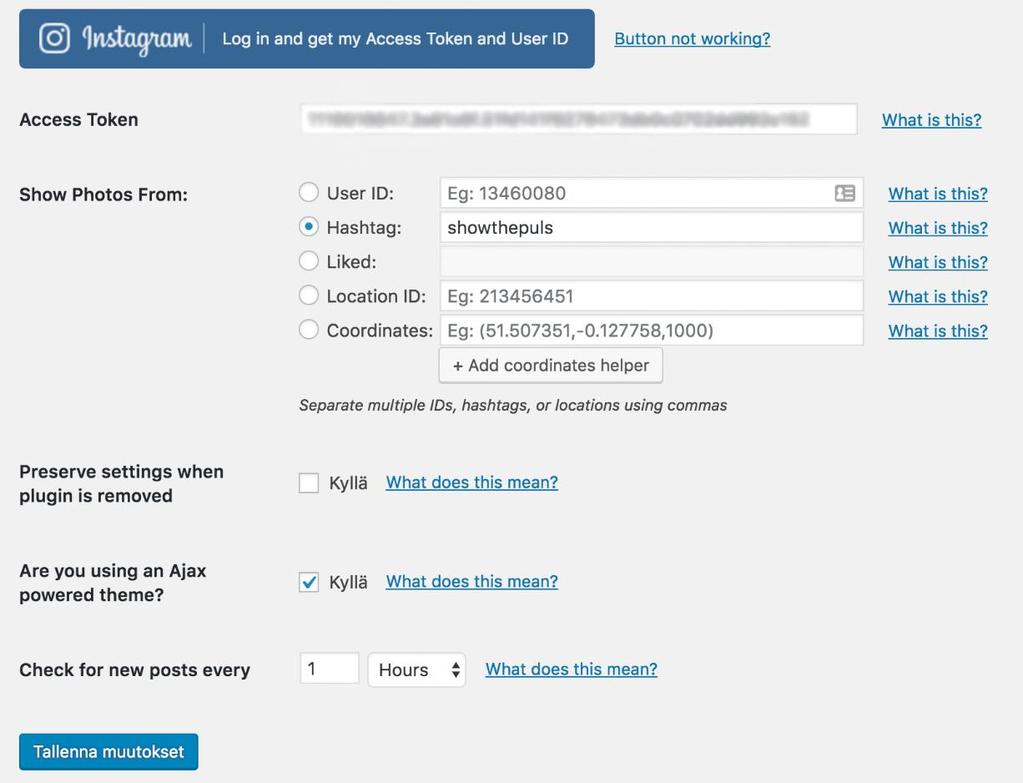Open 'What does this mean?' for check interval
This screenshot has height=783, width=1023.
pos(572,669)
